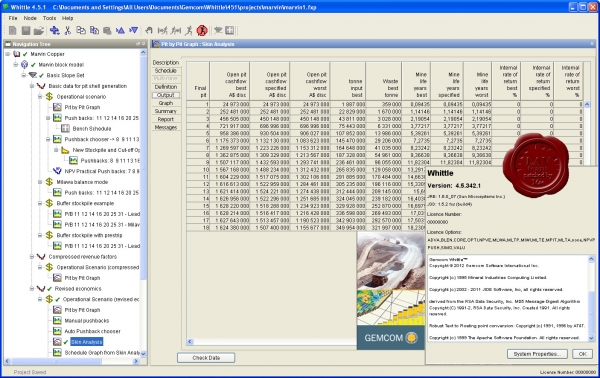
Task: Click the Waste best tonne column header
Action: coord(384,81)
